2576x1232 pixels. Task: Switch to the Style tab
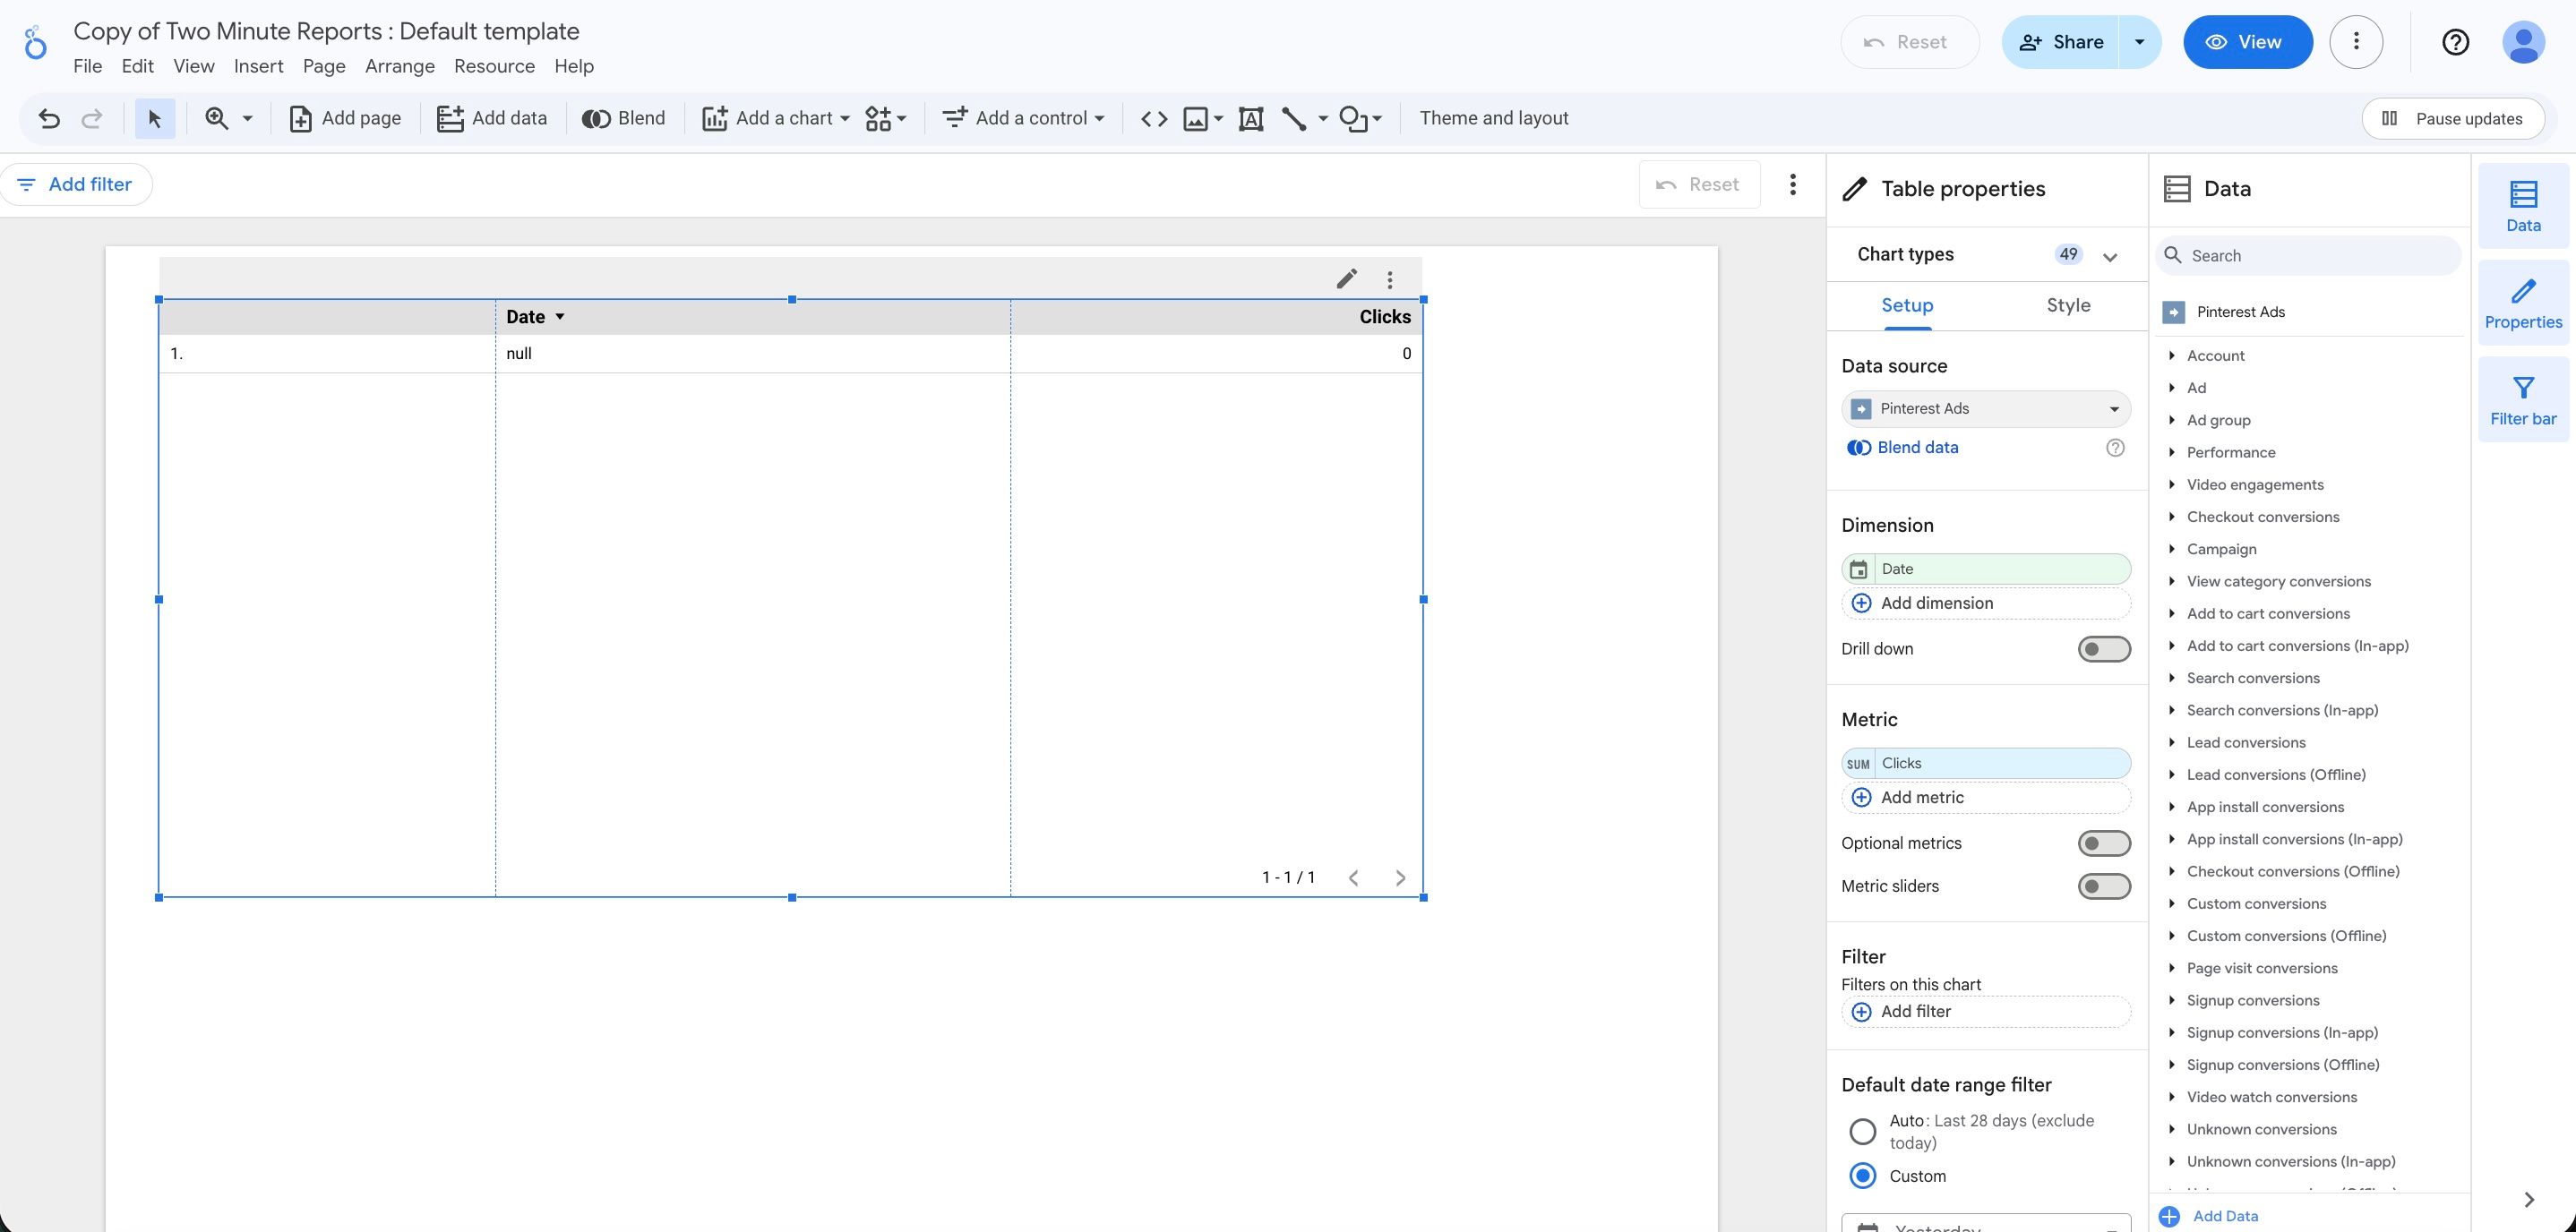(2067, 305)
